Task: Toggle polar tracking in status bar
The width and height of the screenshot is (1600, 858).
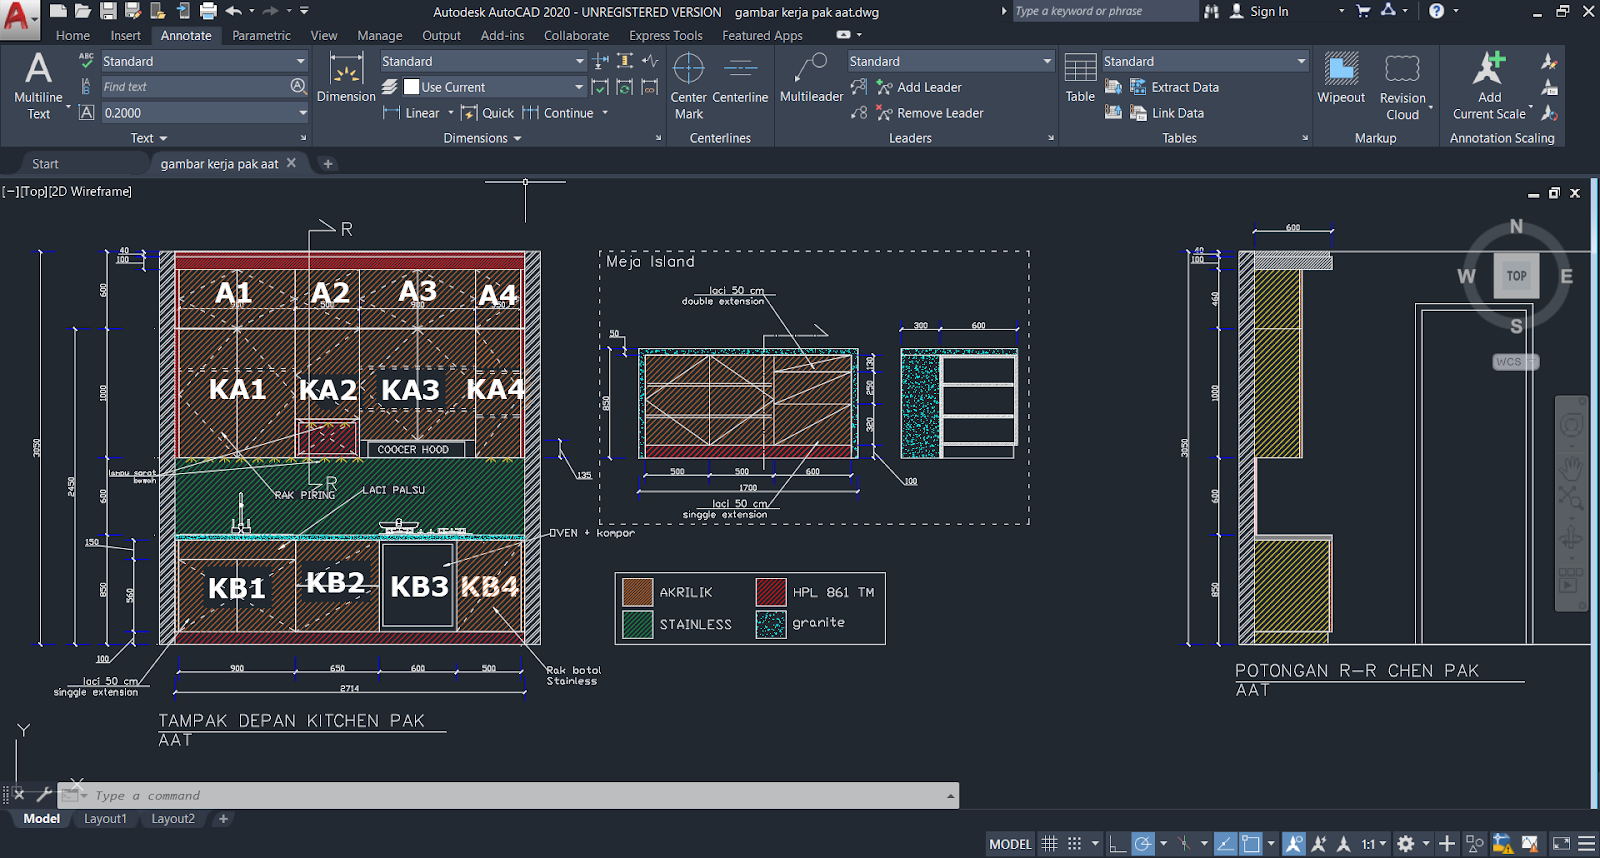Action: pyautogui.click(x=1143, y=844)
